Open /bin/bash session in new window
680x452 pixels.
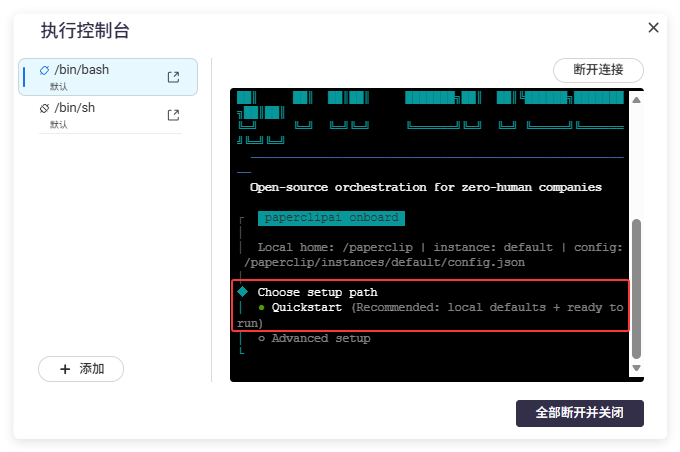[173, 77]
